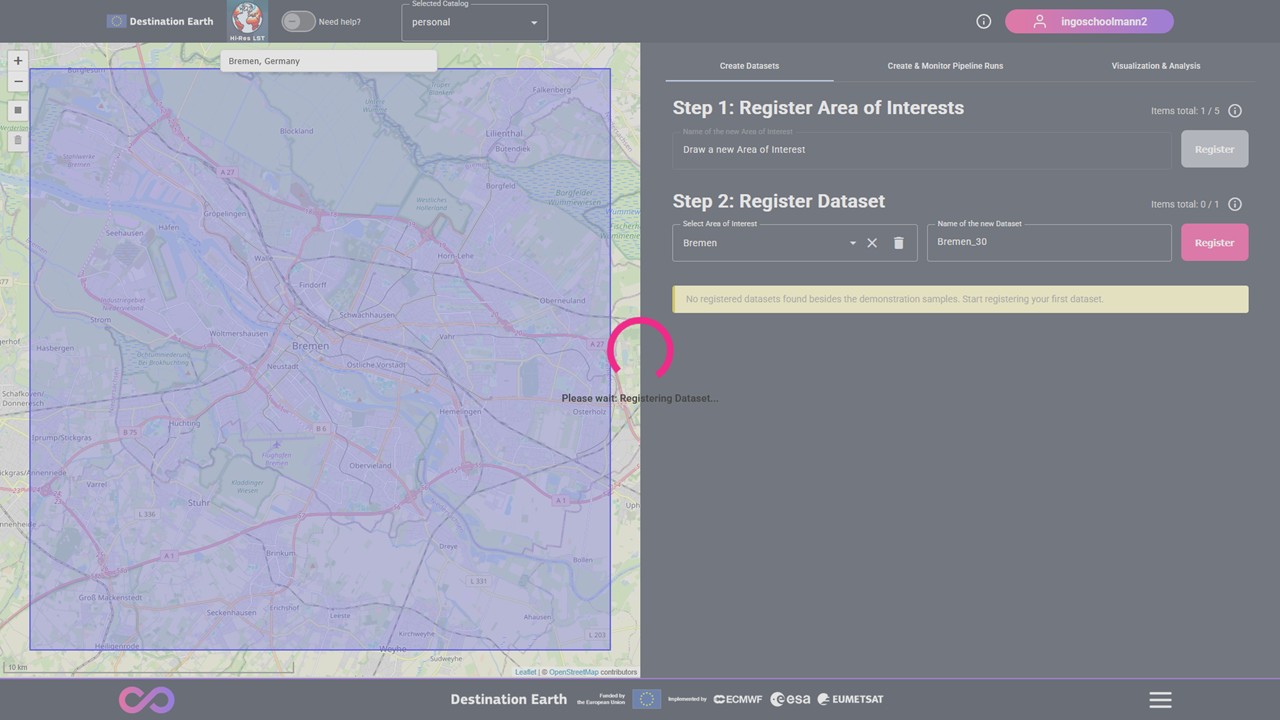Open the Visualization & Analysis tab
This screenshot has width=1280, height=720.
click(1155, 66)
